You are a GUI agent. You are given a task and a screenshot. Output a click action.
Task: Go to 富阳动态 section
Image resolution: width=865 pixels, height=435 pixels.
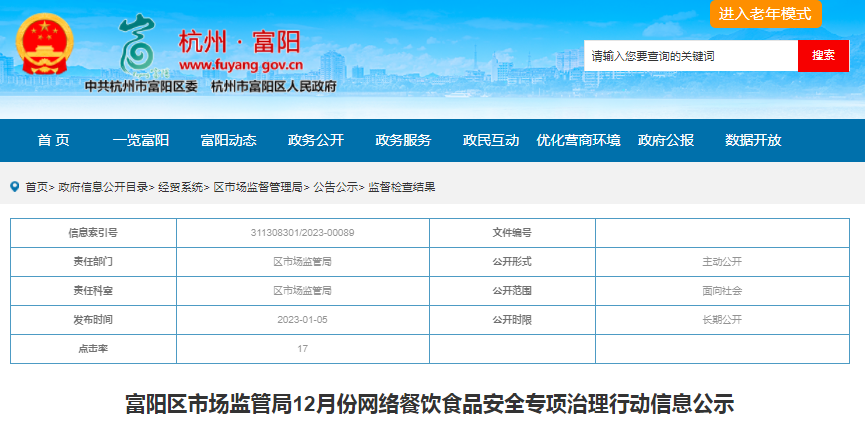coord(228,140)
